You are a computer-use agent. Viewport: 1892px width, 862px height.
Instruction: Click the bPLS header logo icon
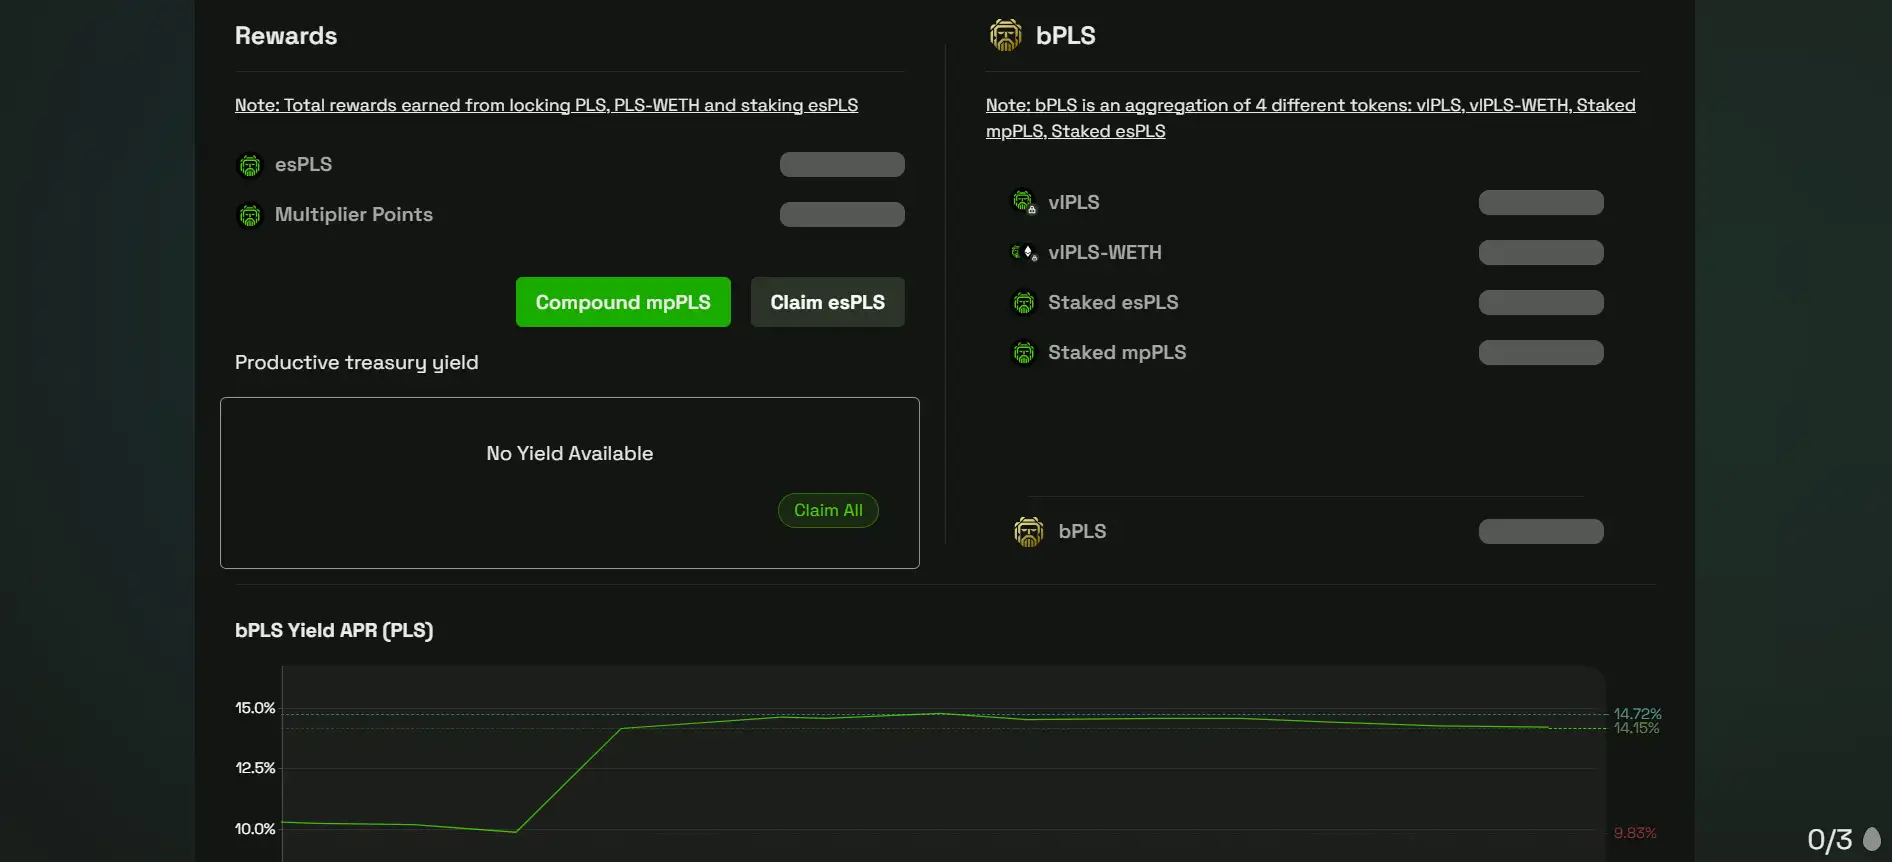click(1005, 35)
